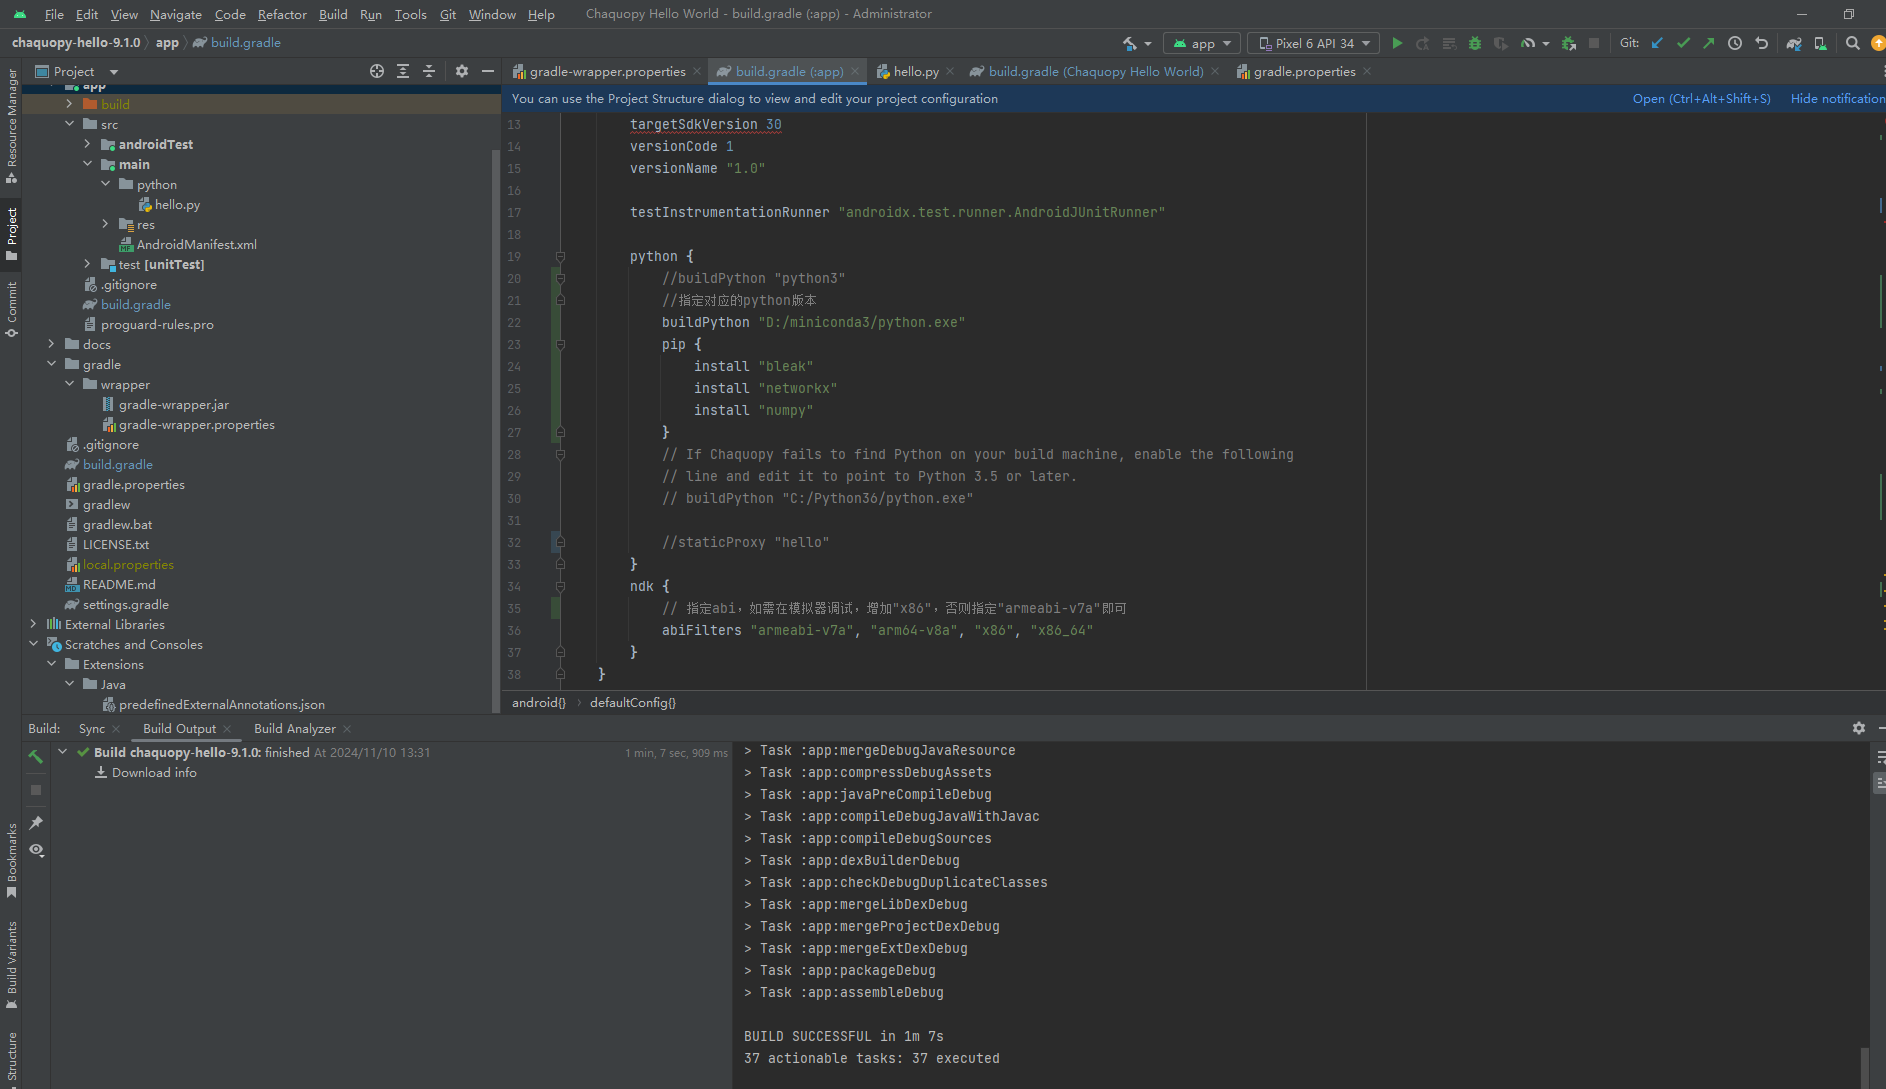Start debugging with the Debug bug icon
1886x1089 pixels.
[1474, 43]
